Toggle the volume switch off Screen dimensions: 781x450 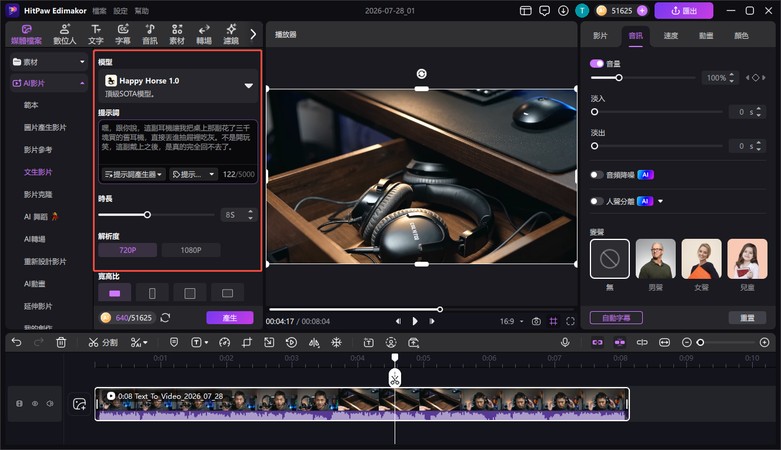coord(596,63)
